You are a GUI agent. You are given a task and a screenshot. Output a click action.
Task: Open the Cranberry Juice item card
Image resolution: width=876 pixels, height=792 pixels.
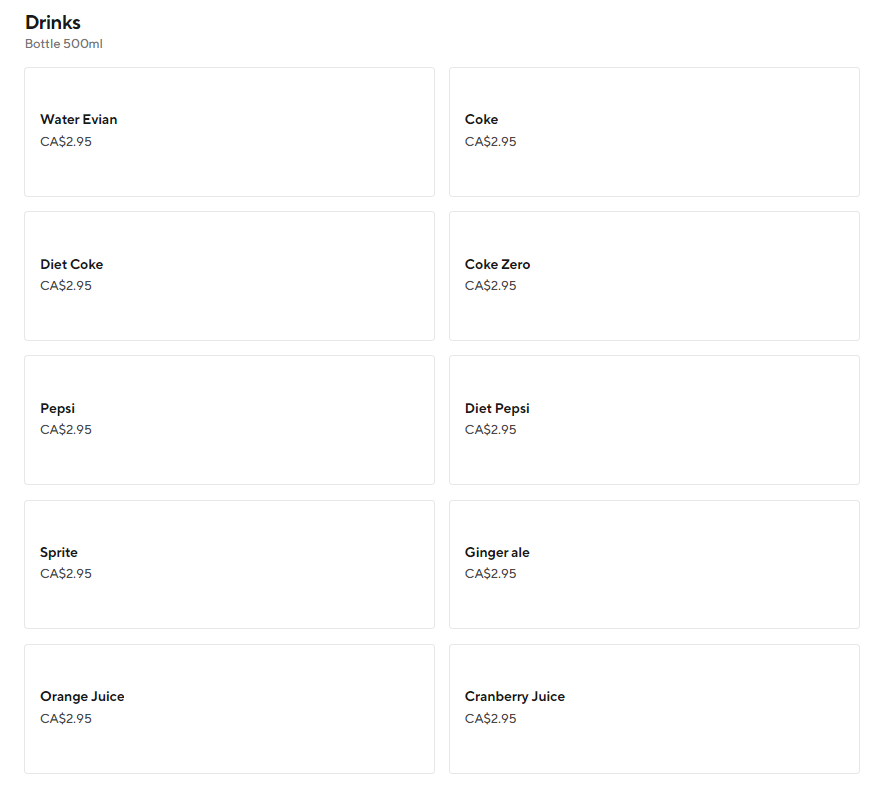tap(654, 708)
